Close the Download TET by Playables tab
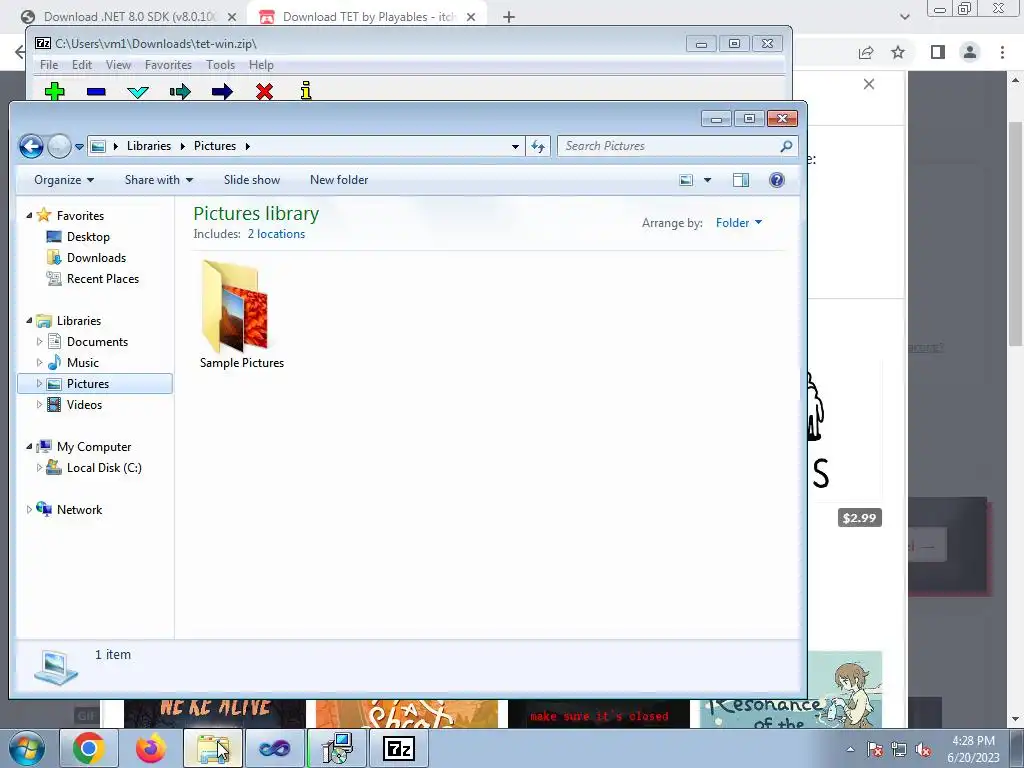Image resolution: width=1024 pixels, height=768 pixels. 471,17
